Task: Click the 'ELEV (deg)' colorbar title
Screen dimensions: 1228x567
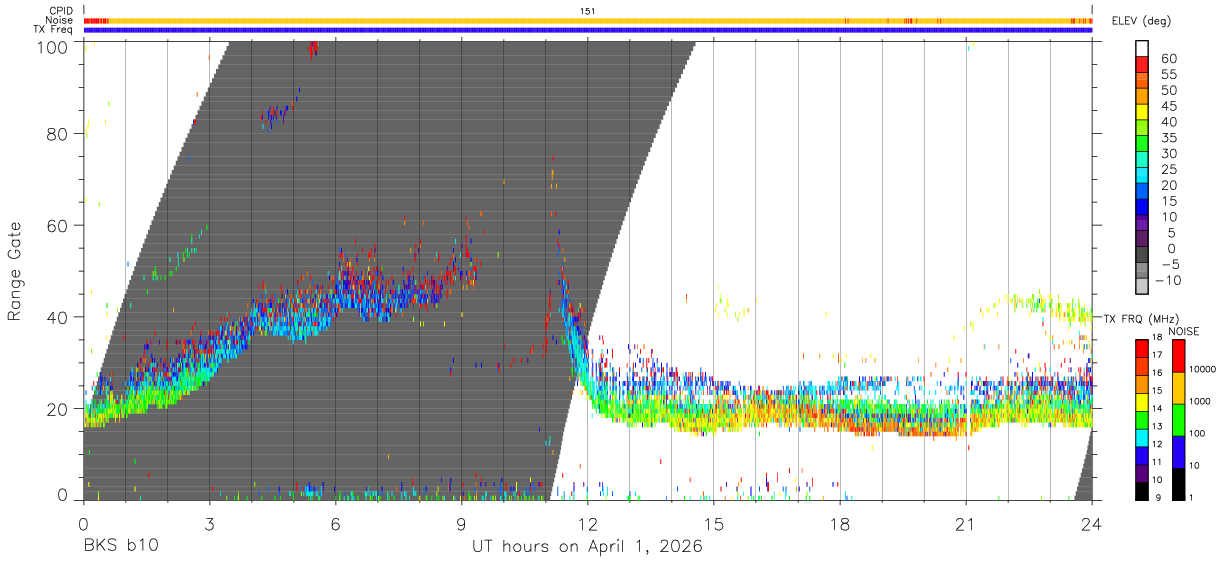Action: click(1141, 21)
